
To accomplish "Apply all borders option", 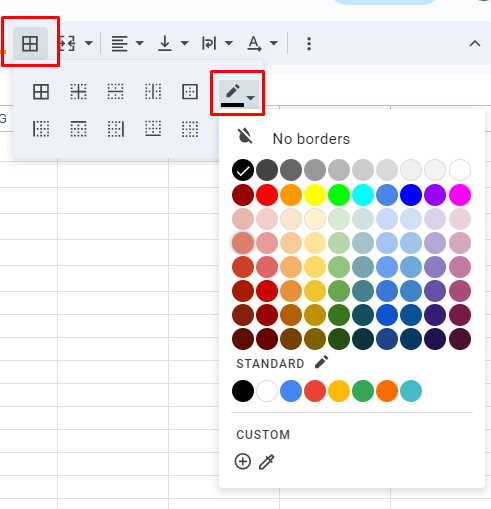I will coord(41,92).
